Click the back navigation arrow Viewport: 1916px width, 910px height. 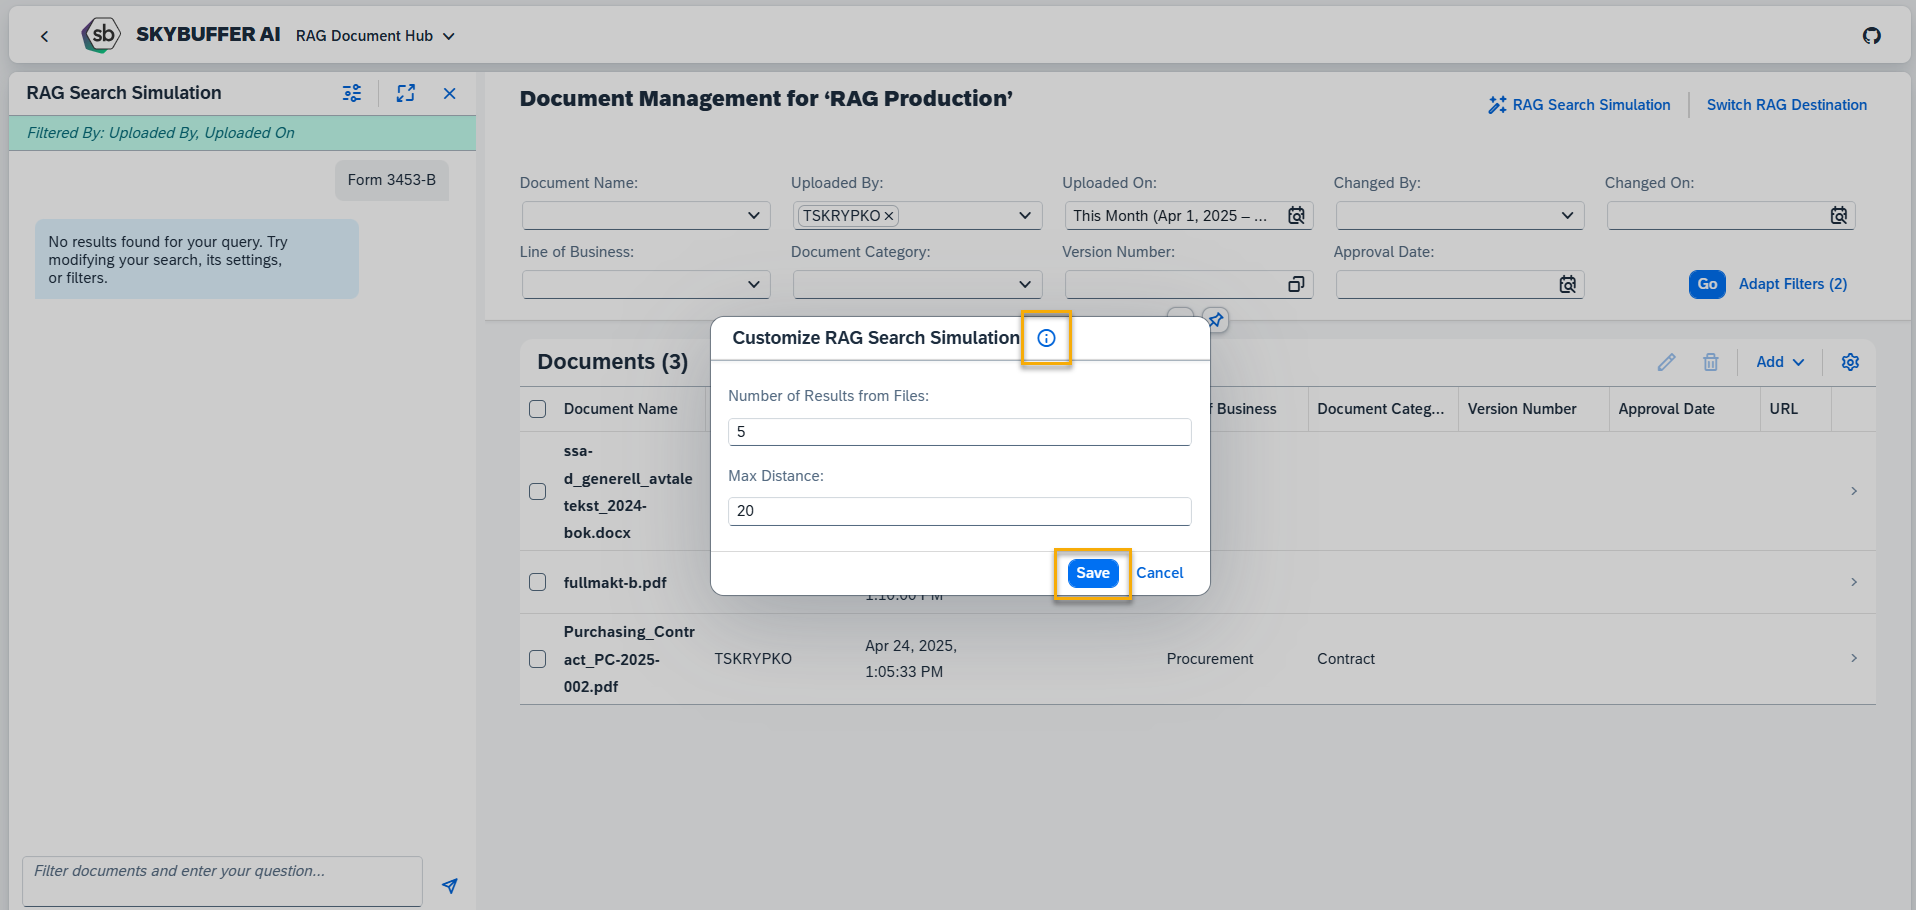point(44,36)
